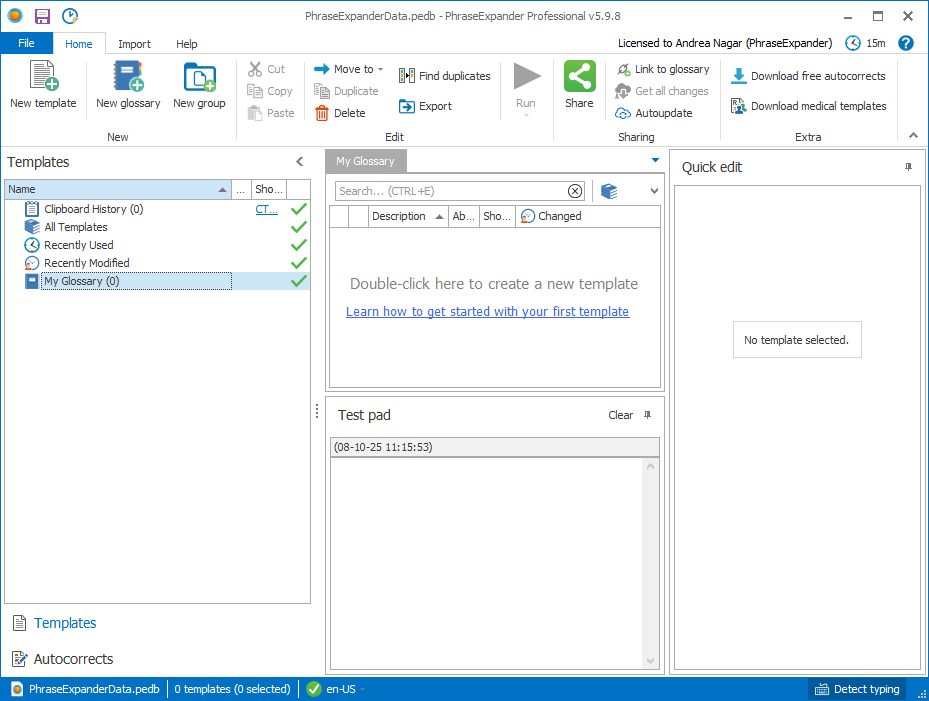Click Download medical templates
Viewport: 929px width, 701px height.
pos(809,106)
